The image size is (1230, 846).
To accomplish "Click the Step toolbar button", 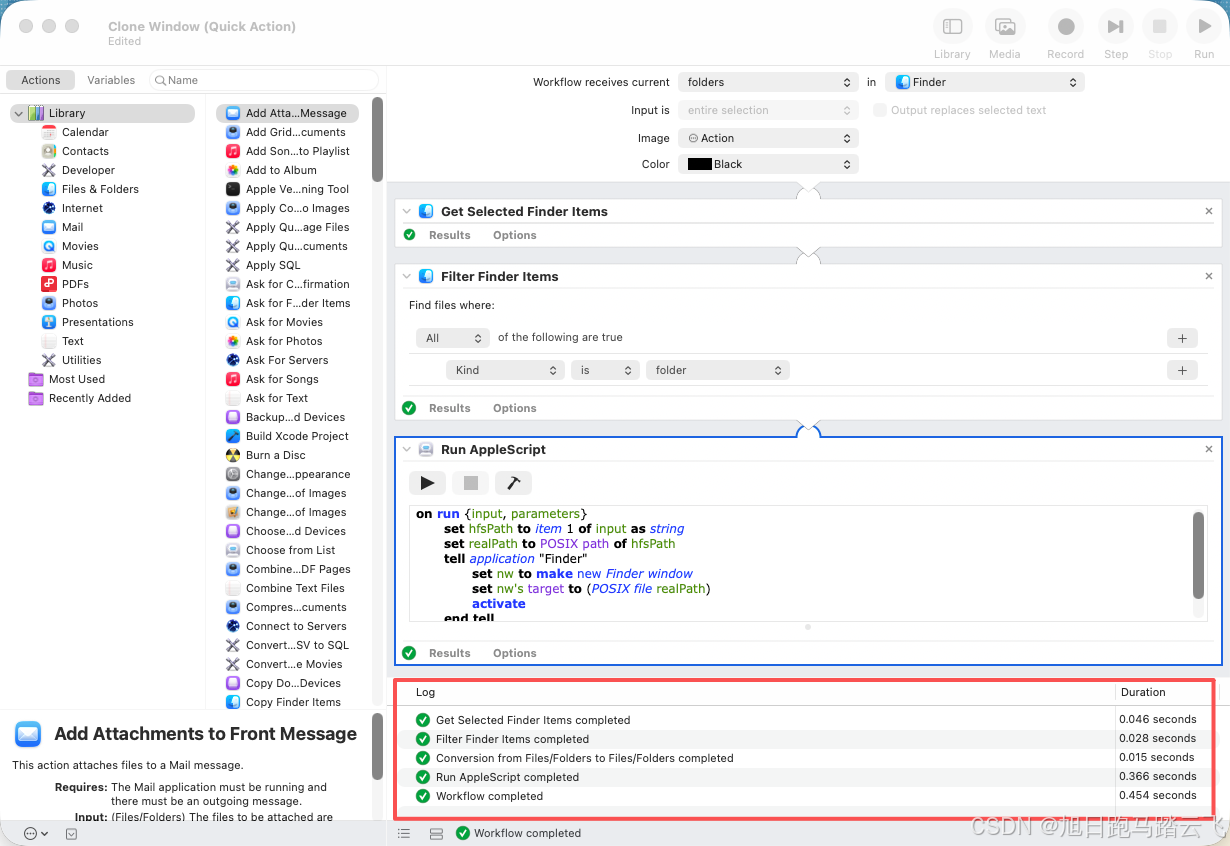I will point(1116,27).
